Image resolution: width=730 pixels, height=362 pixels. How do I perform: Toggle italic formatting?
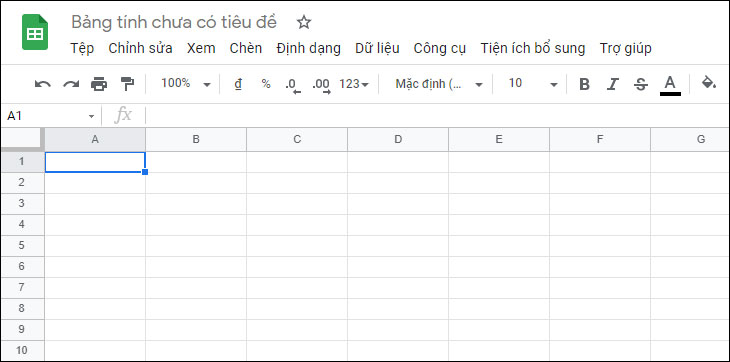[x=613, y=84]
